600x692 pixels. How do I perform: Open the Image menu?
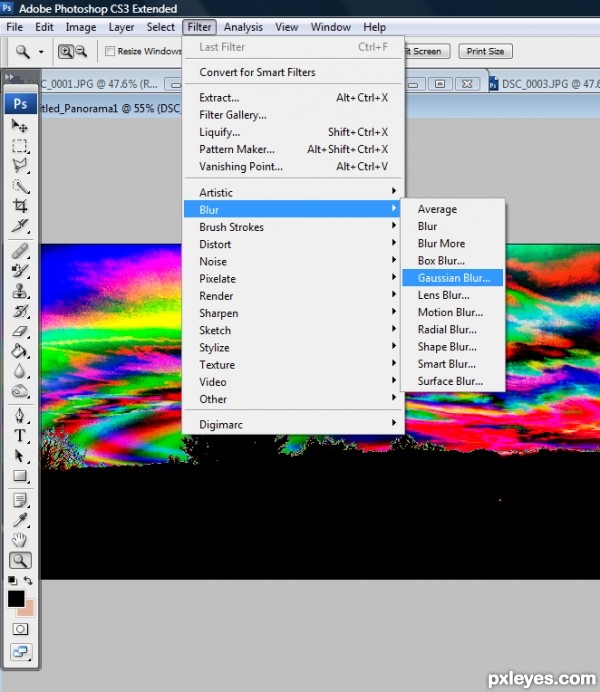pyautogui.click(x=81, y=27)
